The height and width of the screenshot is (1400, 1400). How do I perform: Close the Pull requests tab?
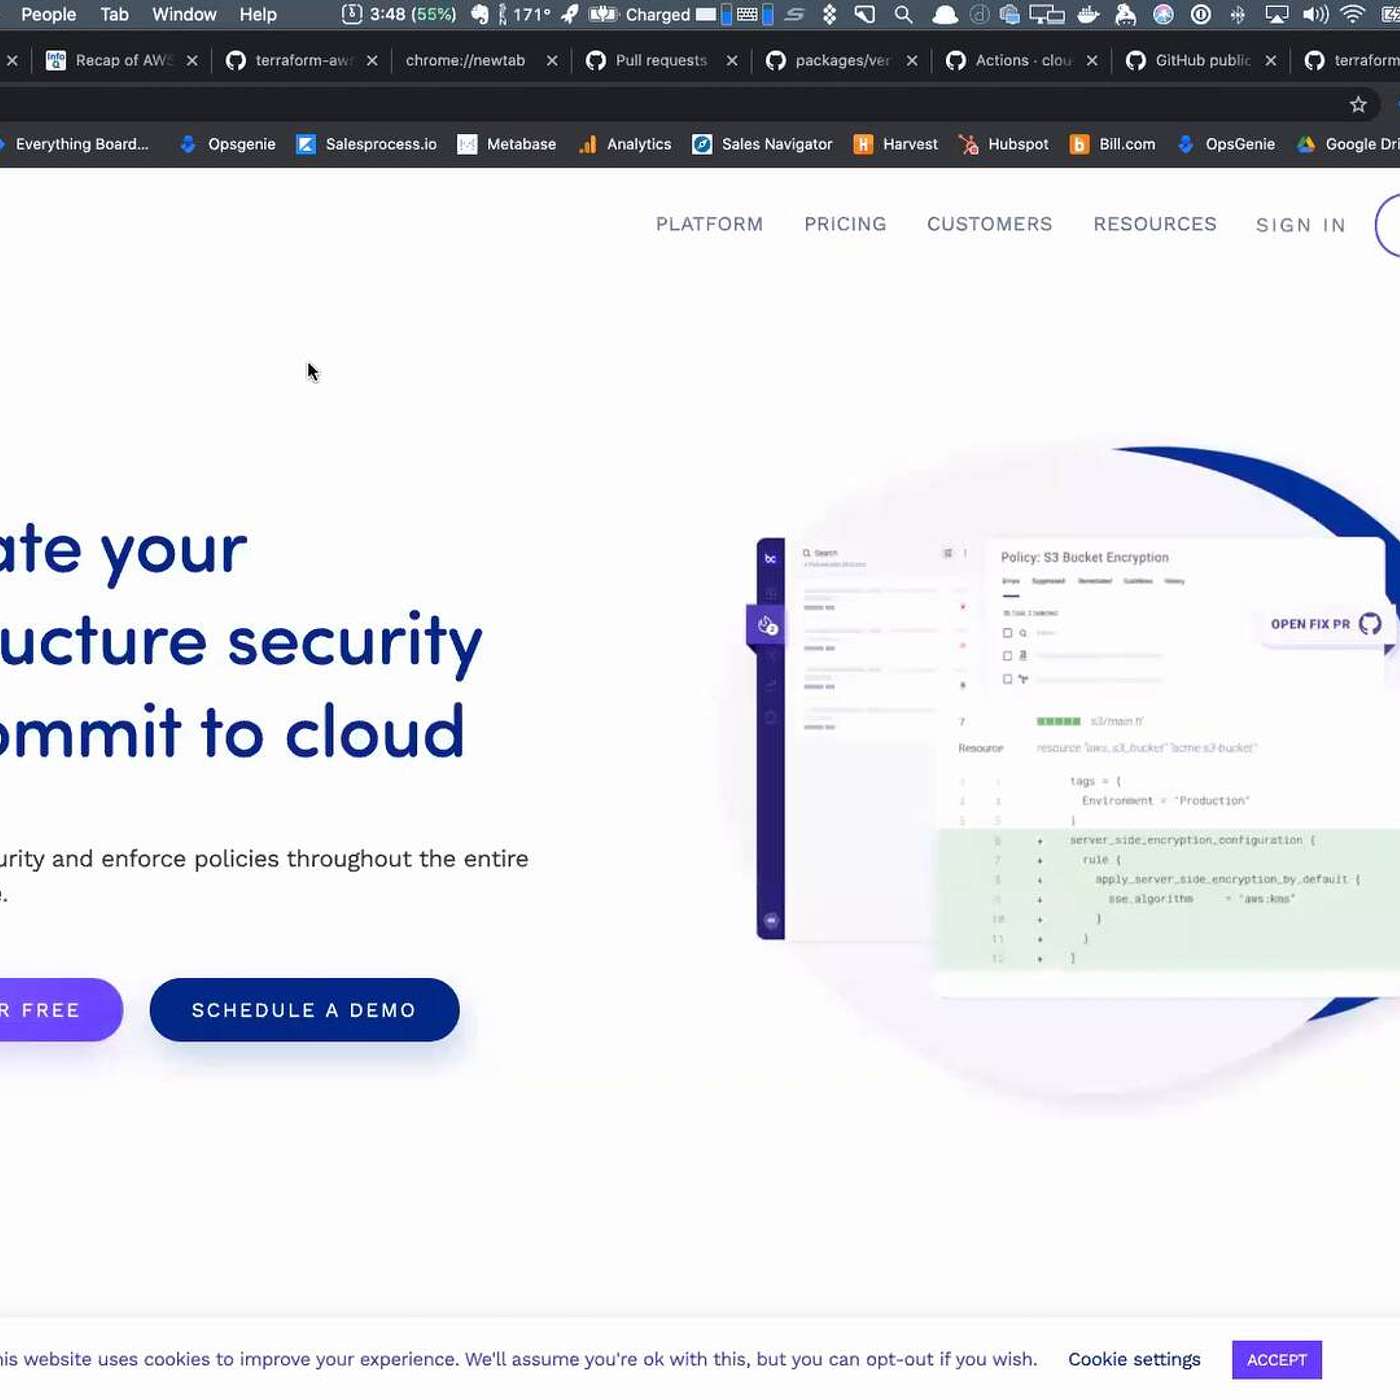pyautogui.click(x=732, y=61)
